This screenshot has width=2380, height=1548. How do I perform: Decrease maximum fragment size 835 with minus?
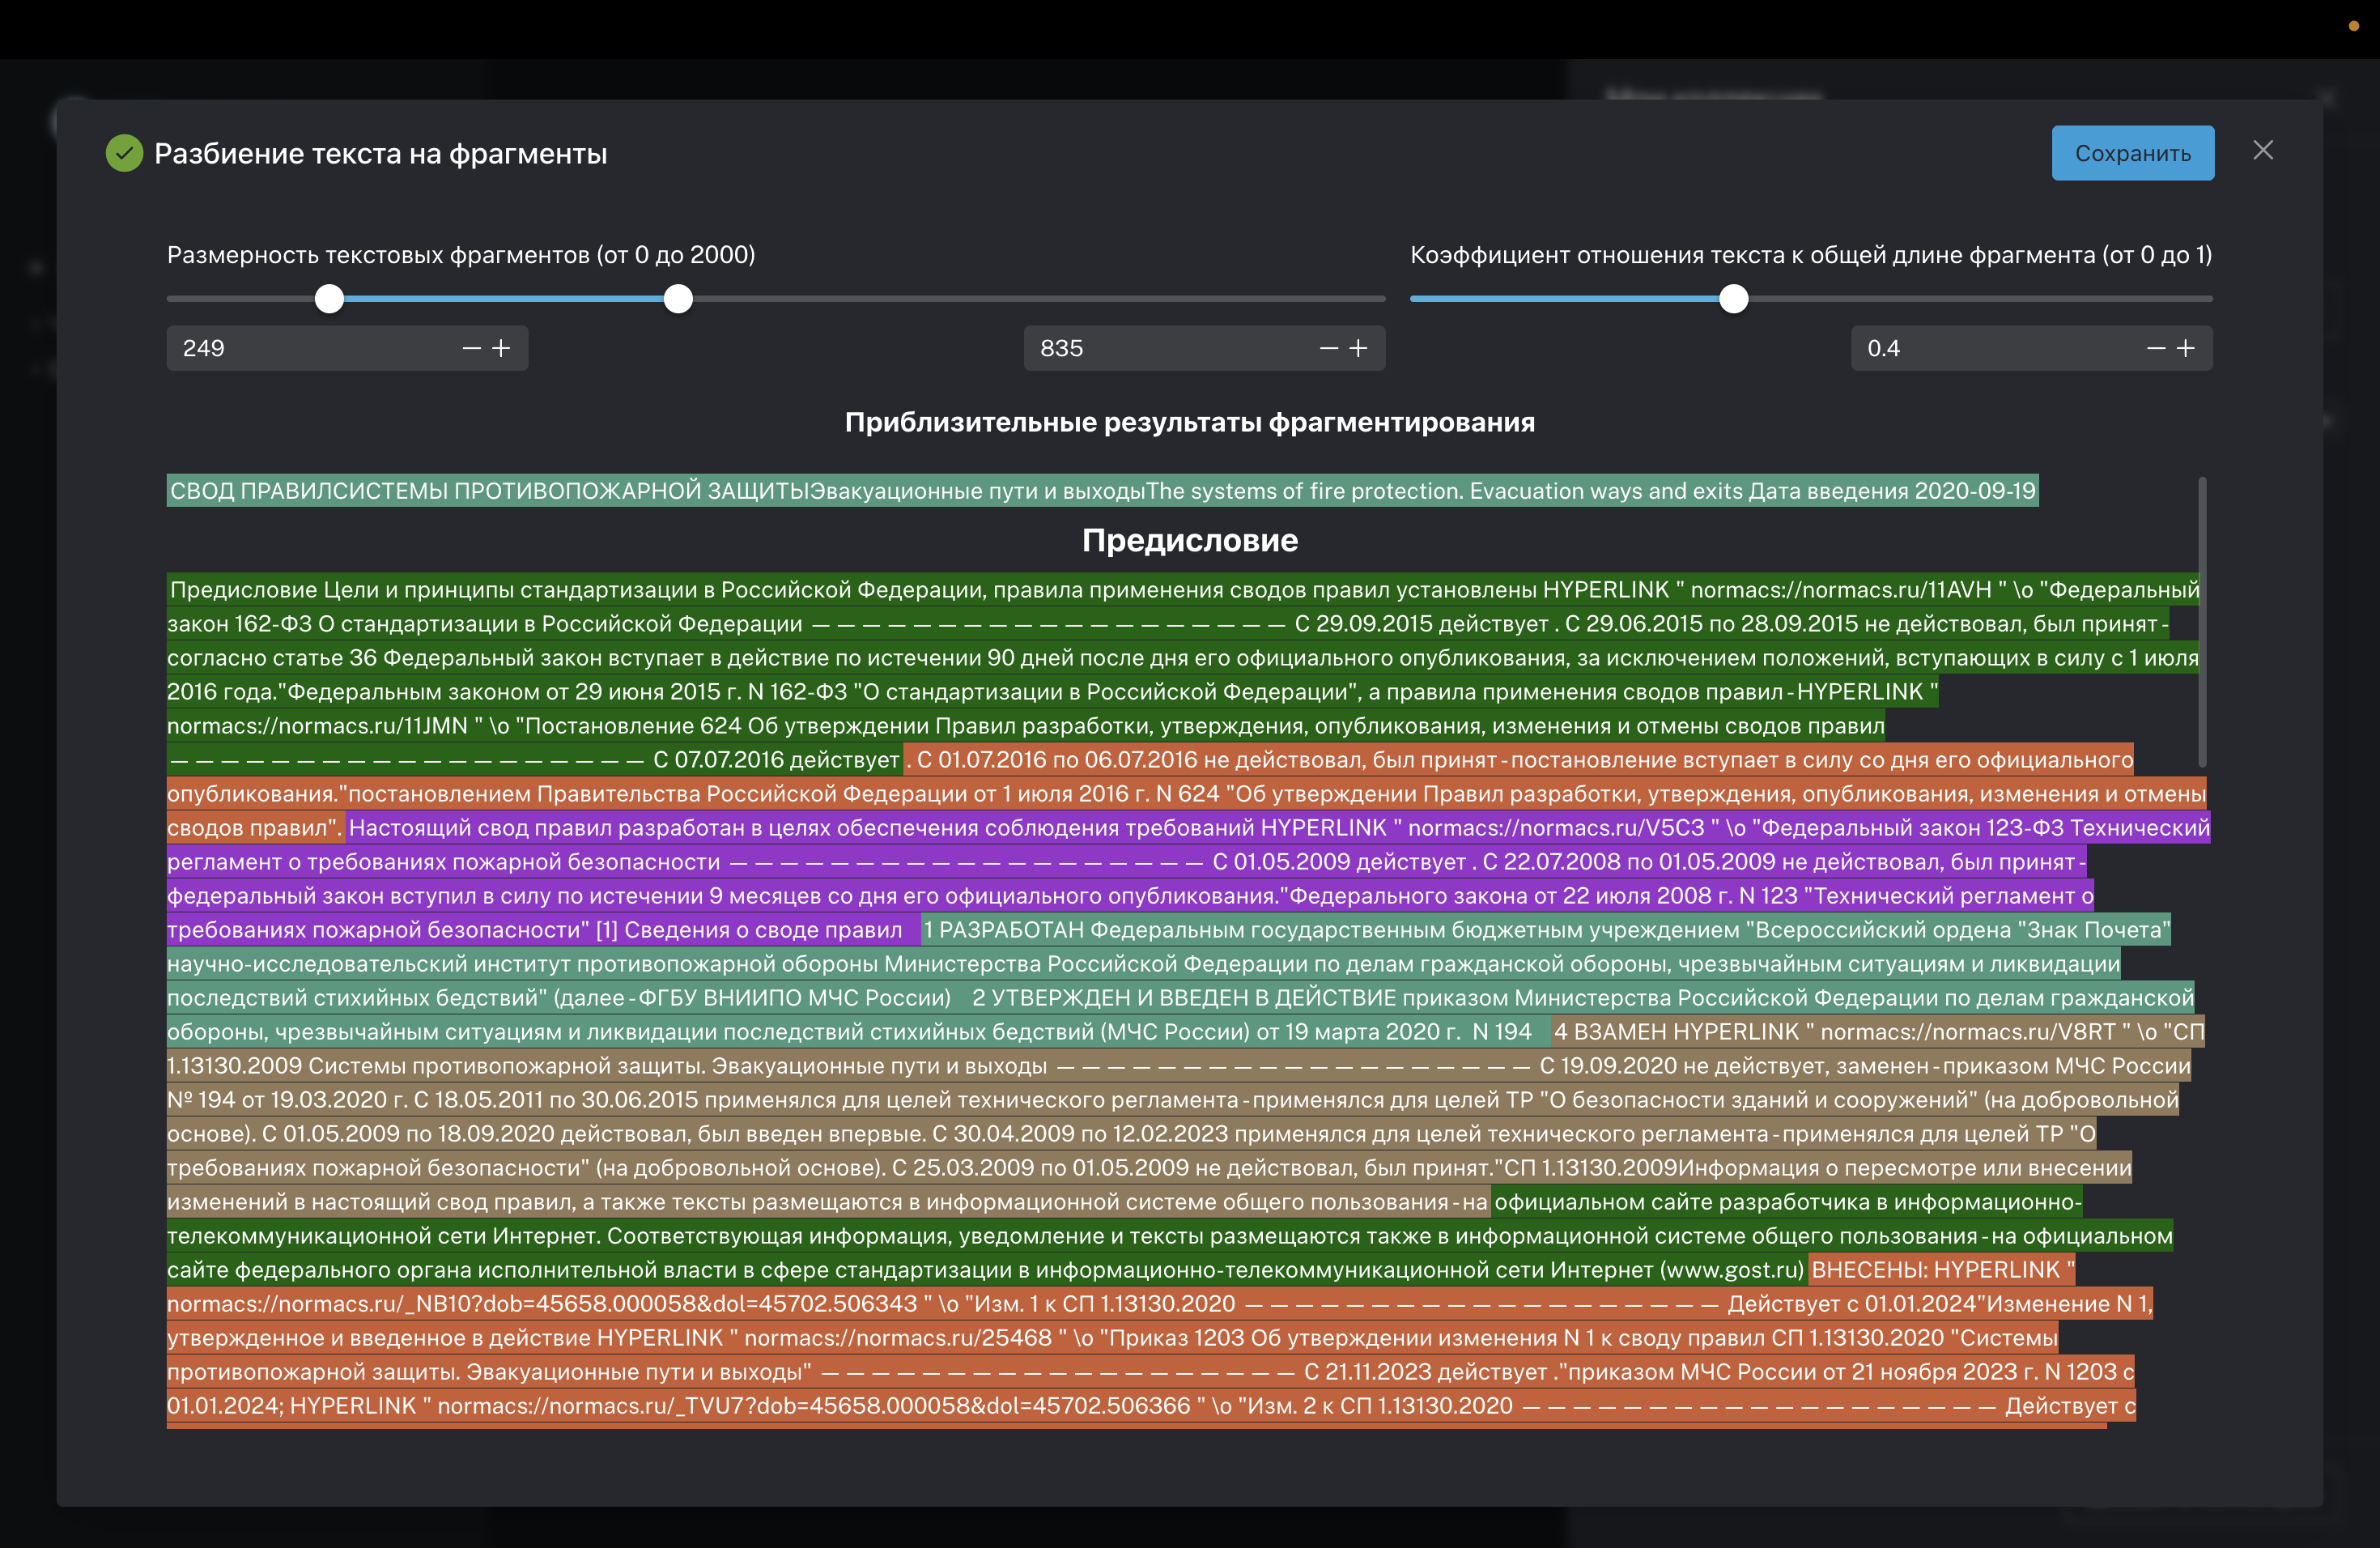[x=1328, y=348]
